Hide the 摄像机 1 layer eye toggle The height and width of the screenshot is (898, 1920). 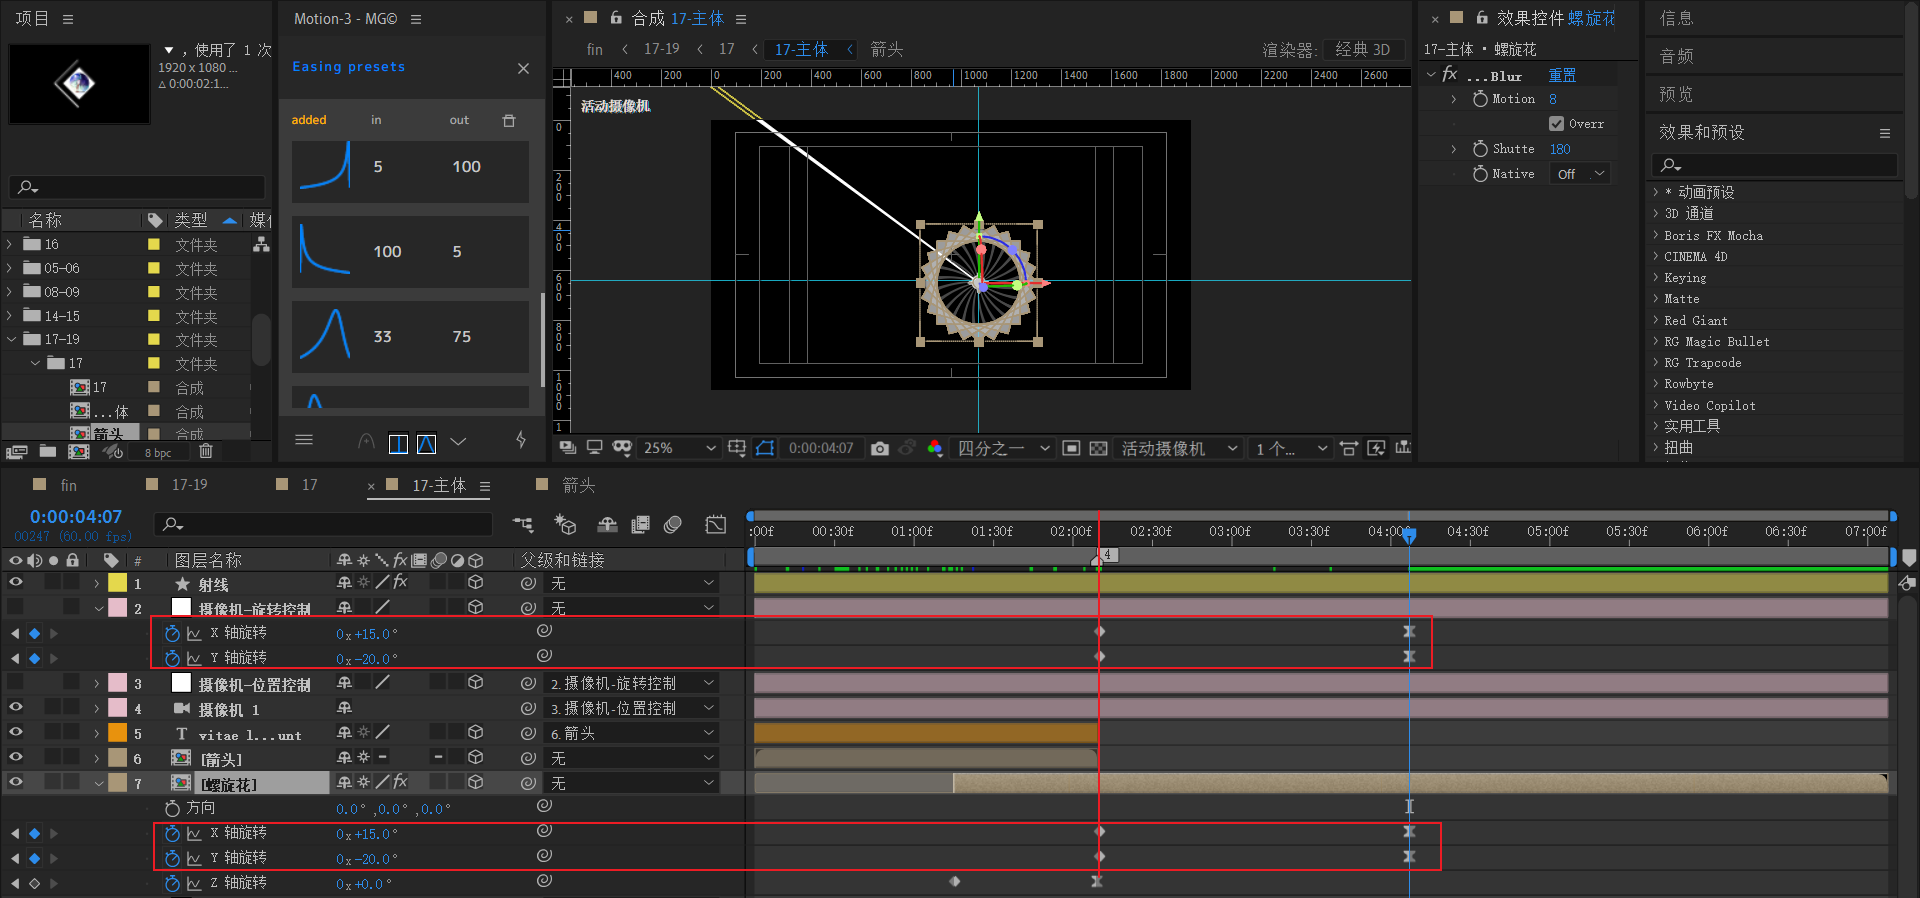point(16,707)
